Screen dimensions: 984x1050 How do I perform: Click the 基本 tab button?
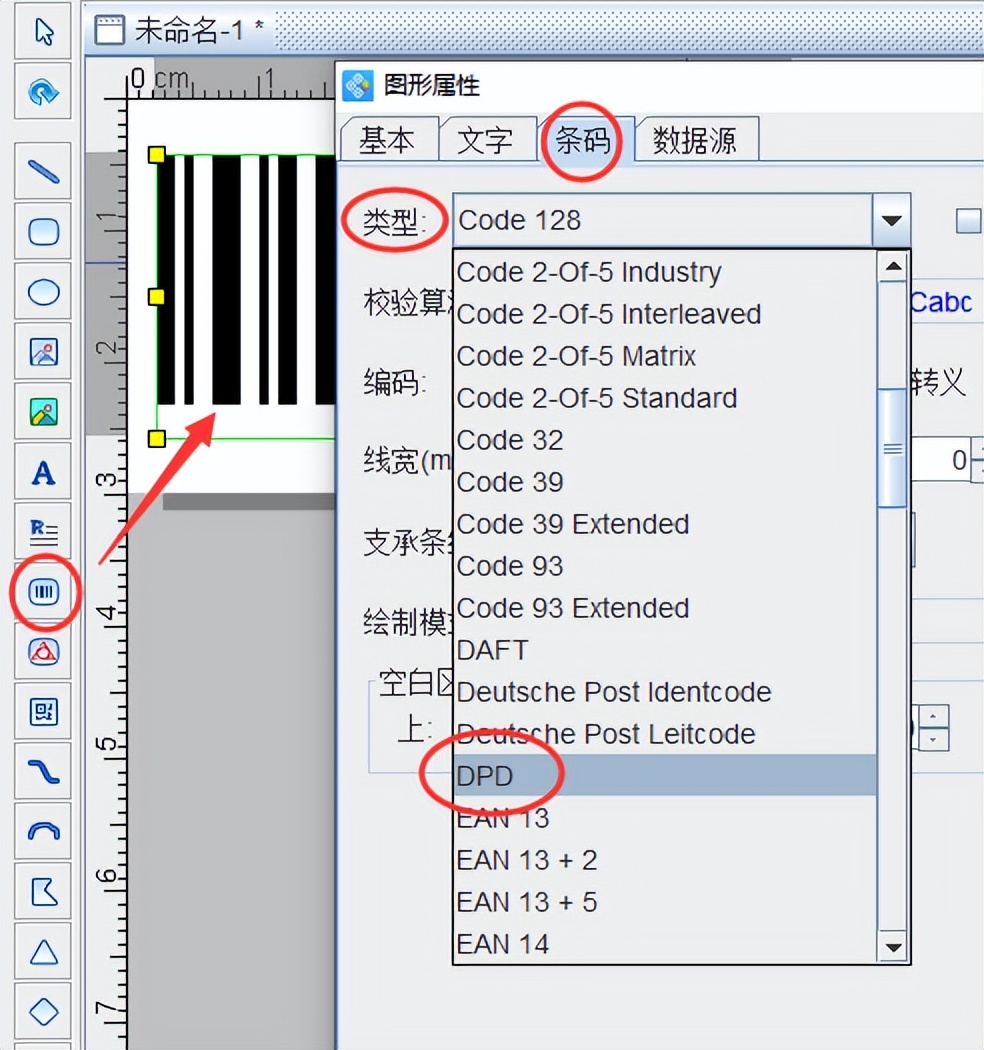(388, 140)
